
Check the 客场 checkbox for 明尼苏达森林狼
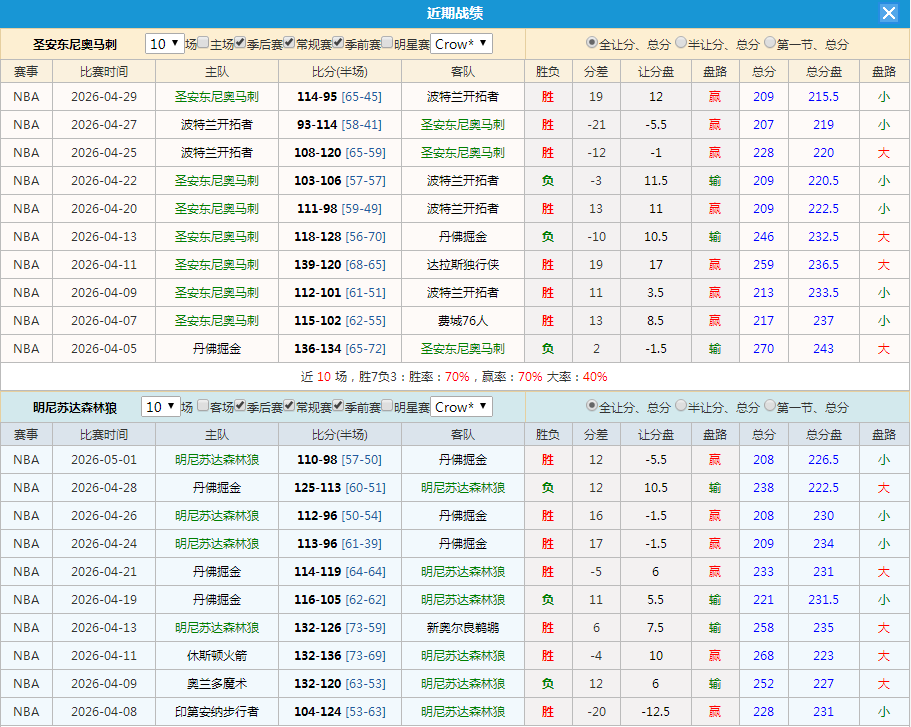[203, 405]
